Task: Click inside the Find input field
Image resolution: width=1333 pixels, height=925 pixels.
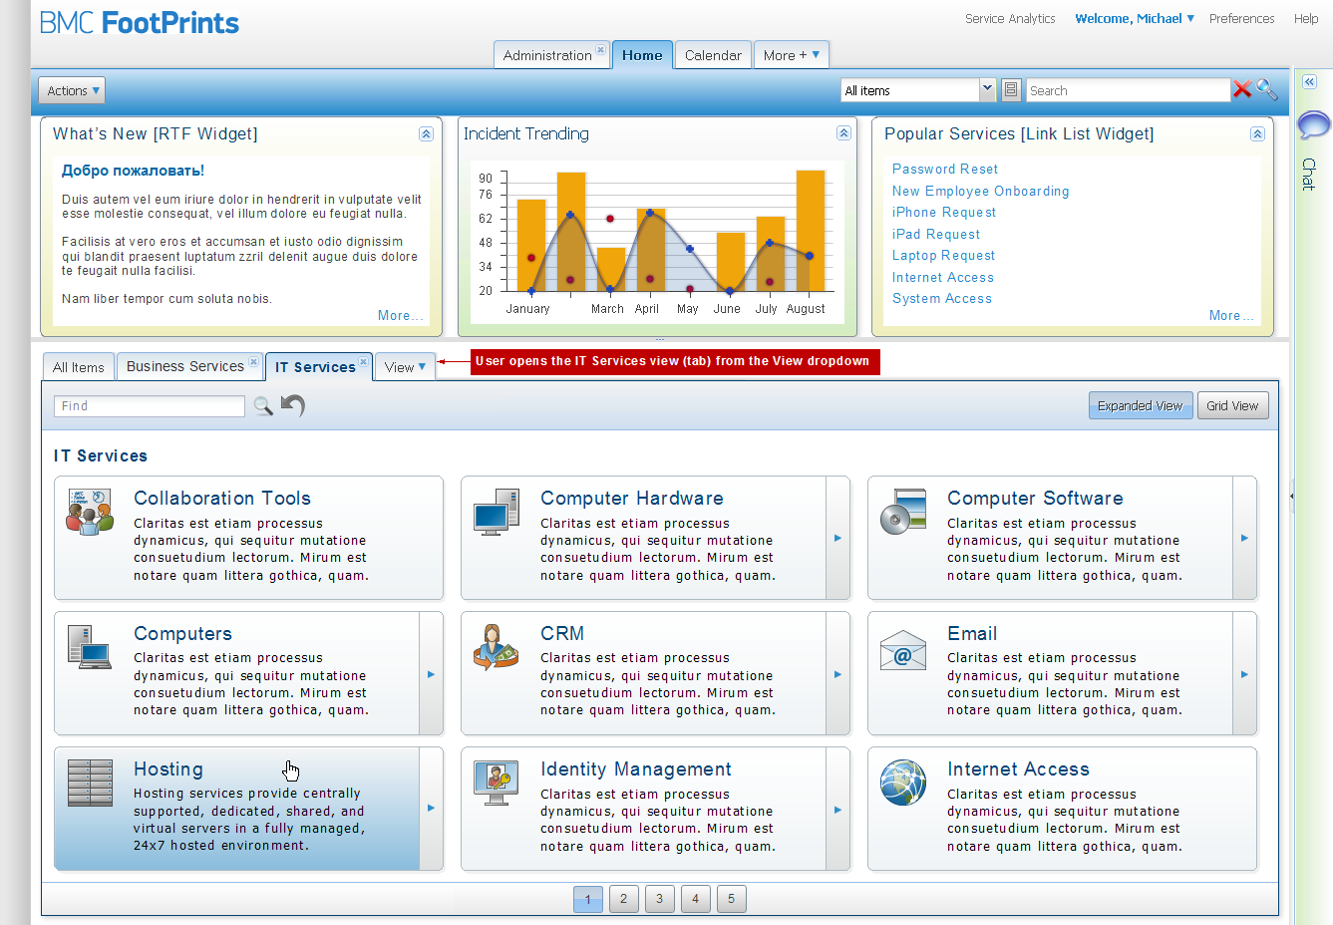Action: pyautogui.click(x=149, y=406)
